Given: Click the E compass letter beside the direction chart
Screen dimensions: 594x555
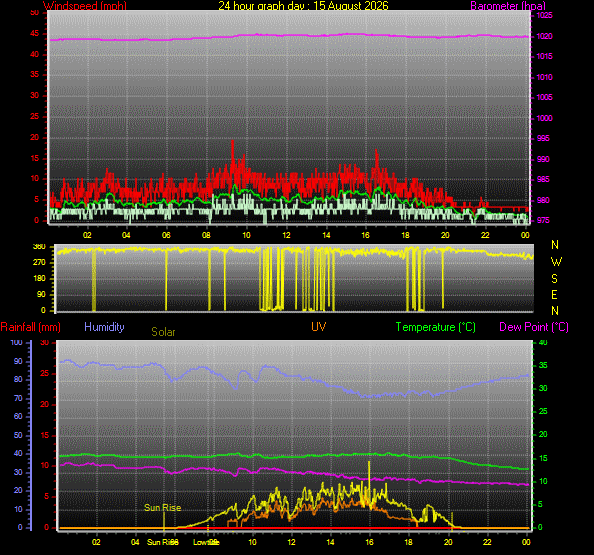Looking at the screenshot, I should pyautogui.click(x=555, y=295).
